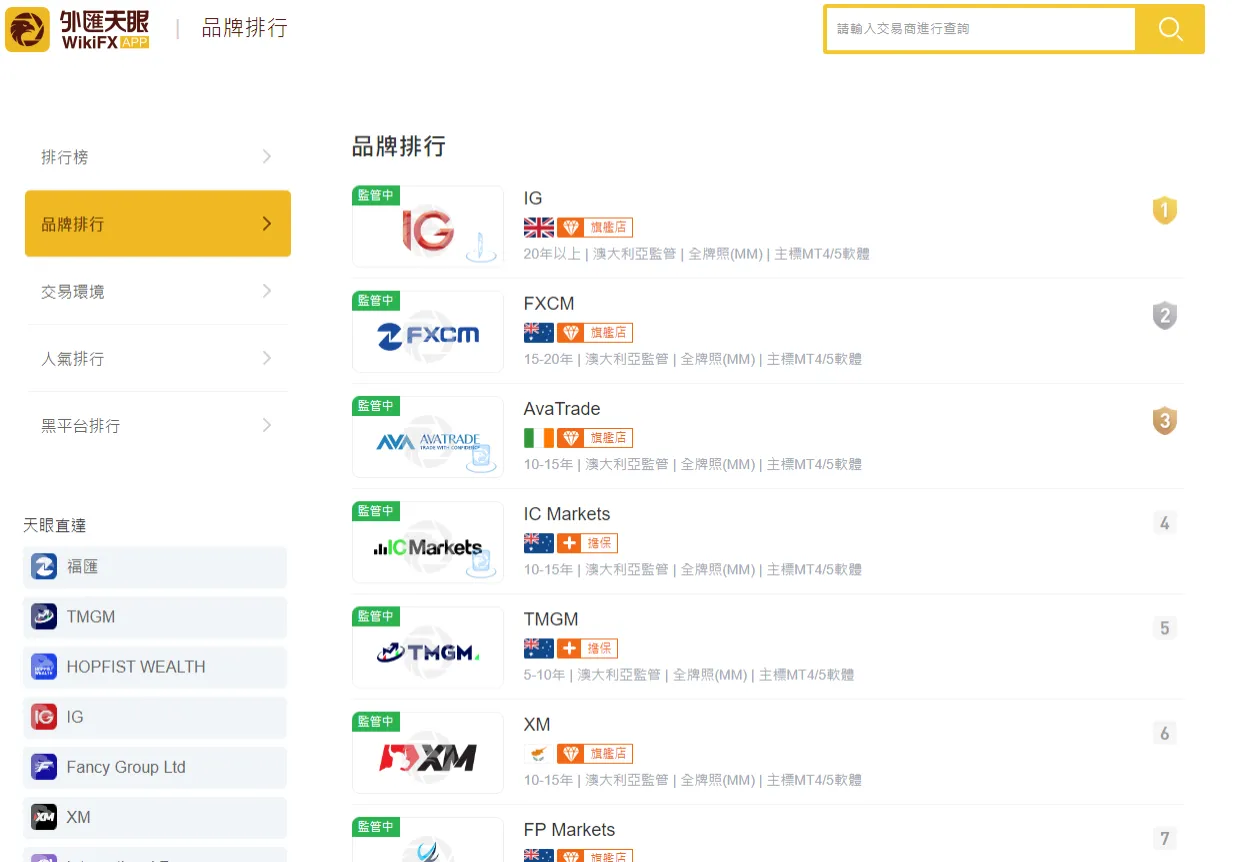Click the search input for brokers
The width and height of the screenshot is (1252, 862).
point(981,29)
